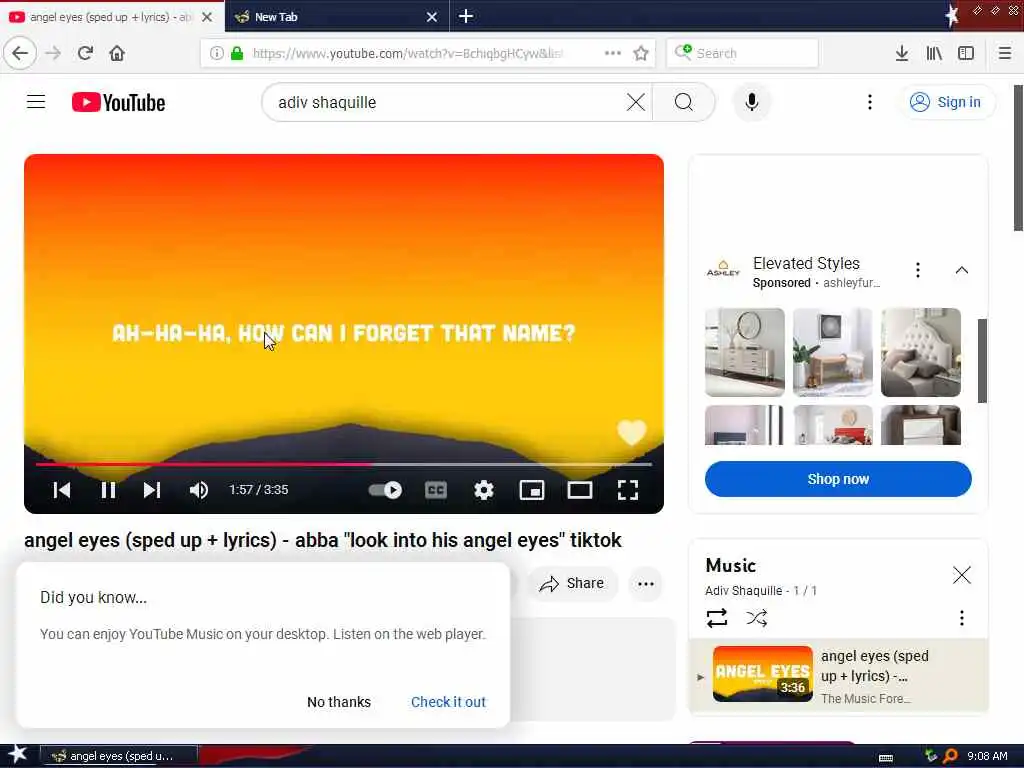Collapse the Elevated Styles sponsored panel
Screen dimensions: 1024x768
tap(961, 270)
